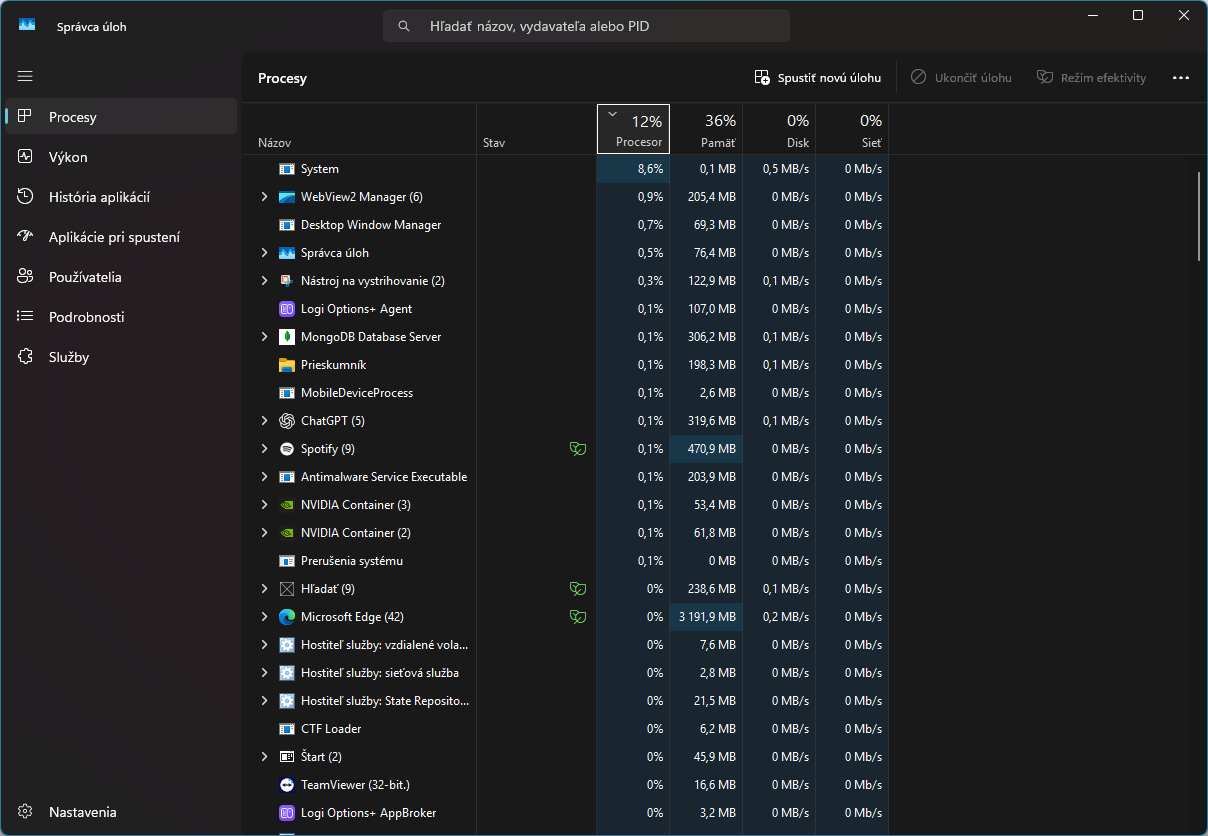The height and width of the screenshot is (836, 1208).
Task: Expand the Hľadať (9) process group
Action: [x=264, y=589]
